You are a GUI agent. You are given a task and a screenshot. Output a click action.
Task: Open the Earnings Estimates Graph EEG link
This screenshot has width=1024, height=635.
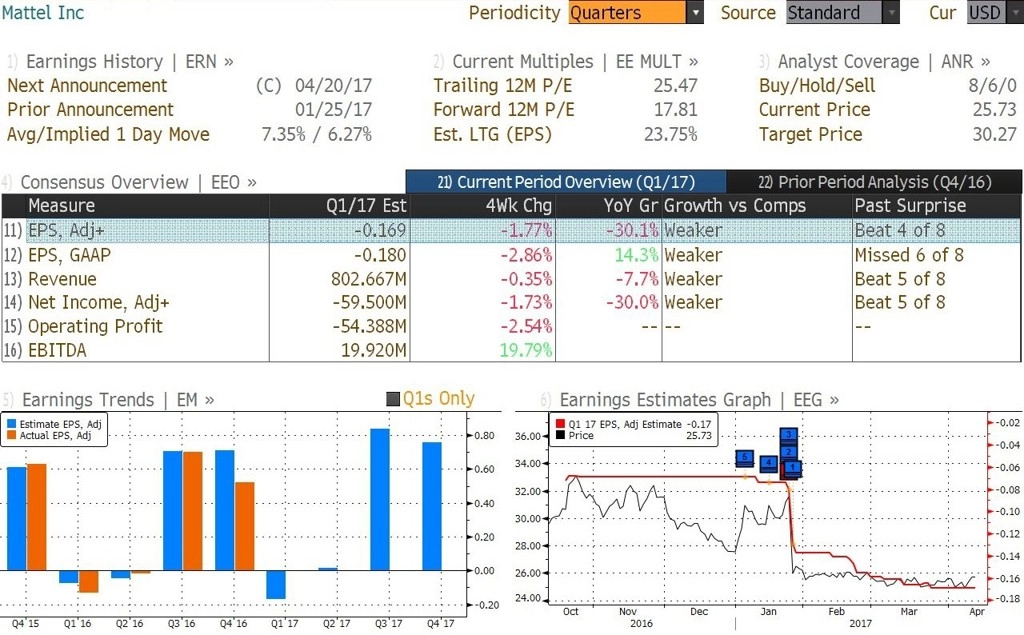[x=699, y=399]
